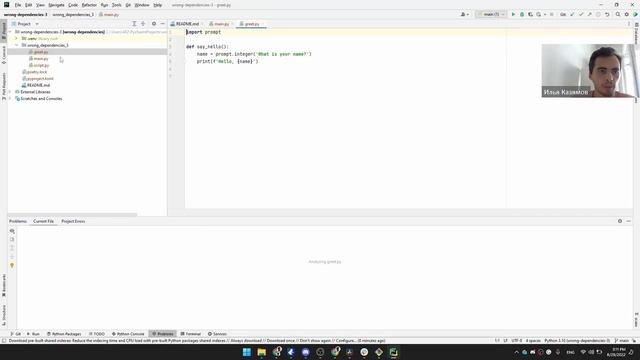640x360 pixels.
Task: Open the Navigate menu
Action: [56, 5]
